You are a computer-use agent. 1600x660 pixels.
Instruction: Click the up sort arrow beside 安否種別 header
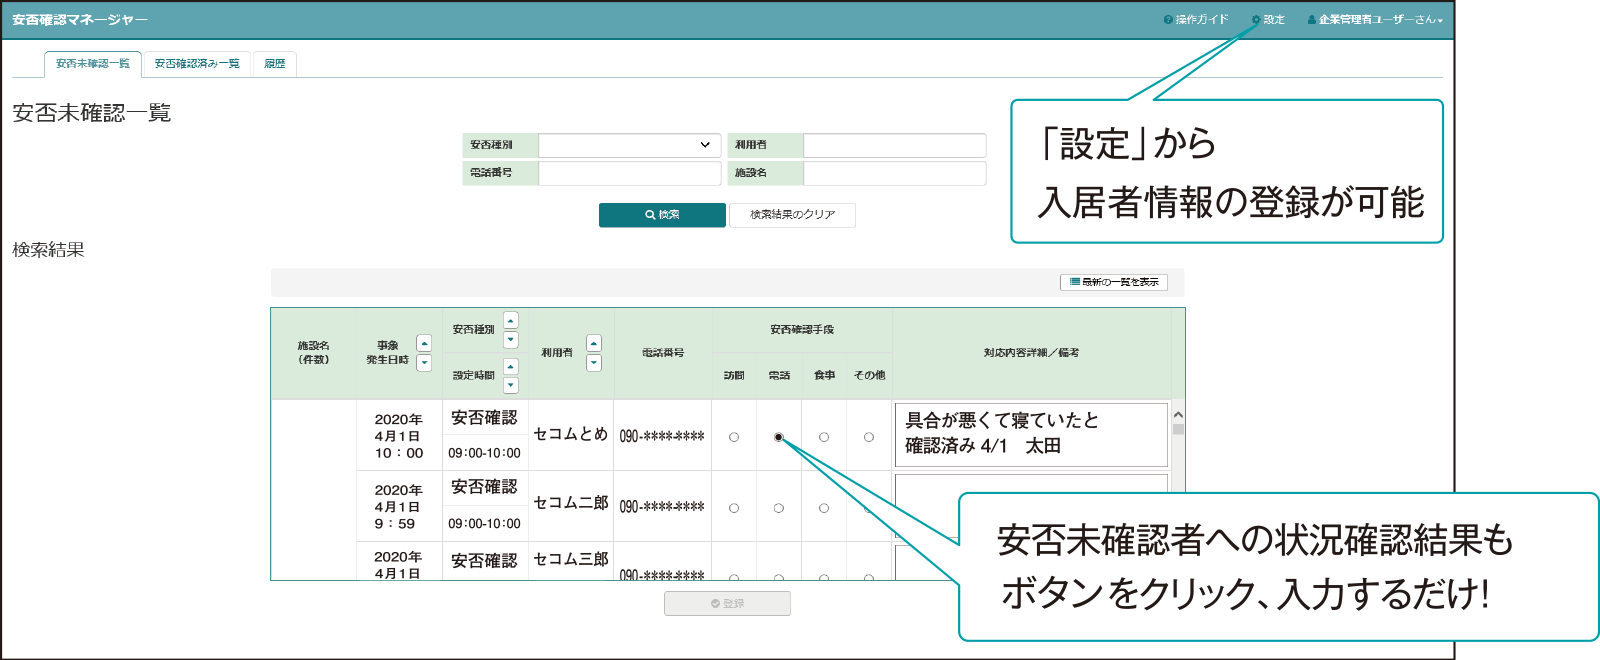click(511, 321)
